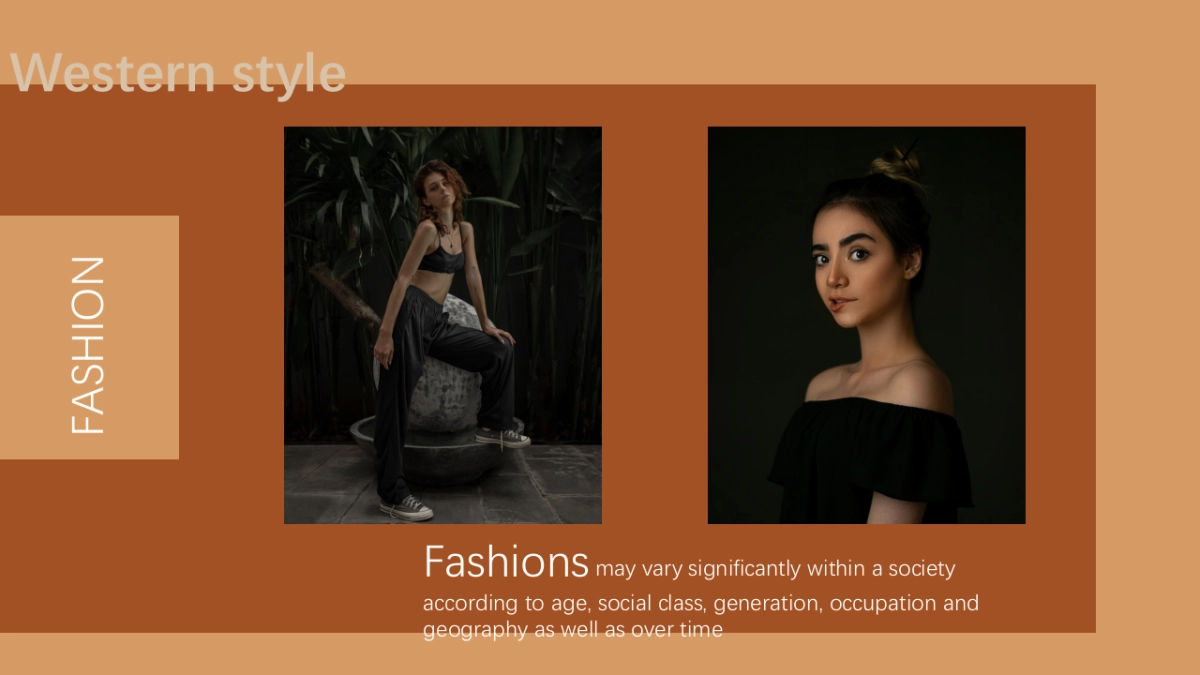Select the left photo of seated woman
The width and height of the screenshot is (1200, 675).
[x=443, y=325]
